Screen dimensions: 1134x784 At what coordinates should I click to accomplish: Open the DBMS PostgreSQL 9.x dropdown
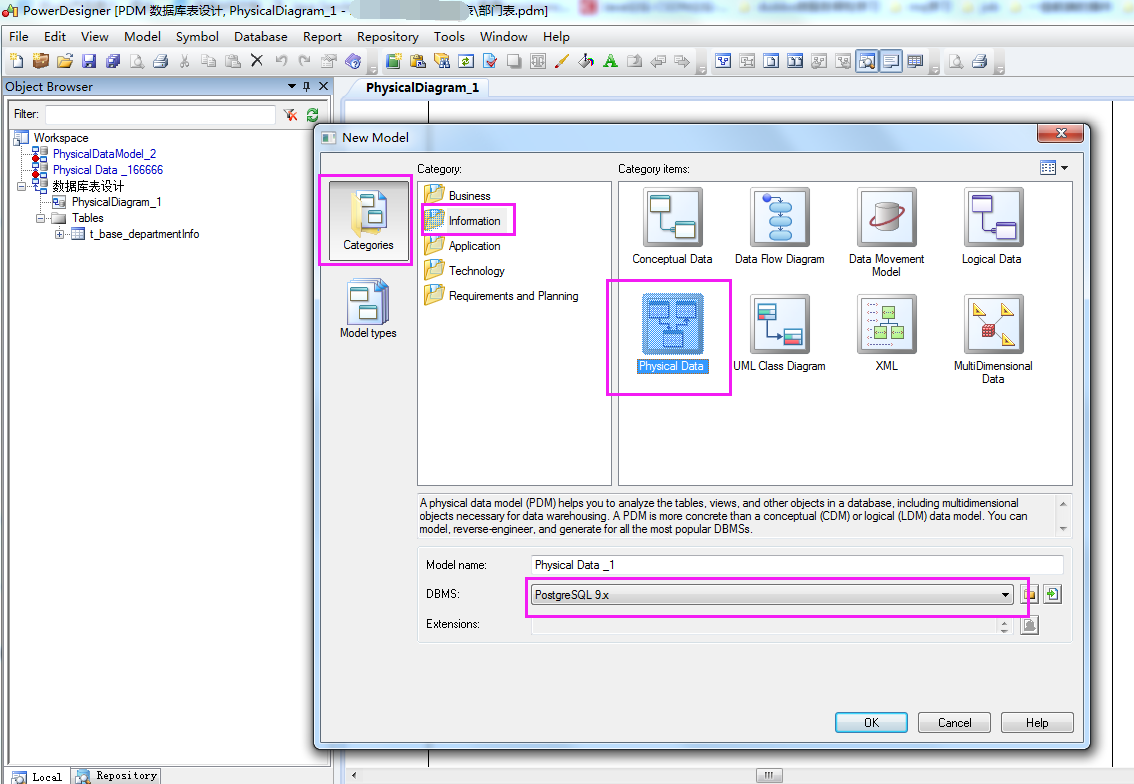[1005, 595]
